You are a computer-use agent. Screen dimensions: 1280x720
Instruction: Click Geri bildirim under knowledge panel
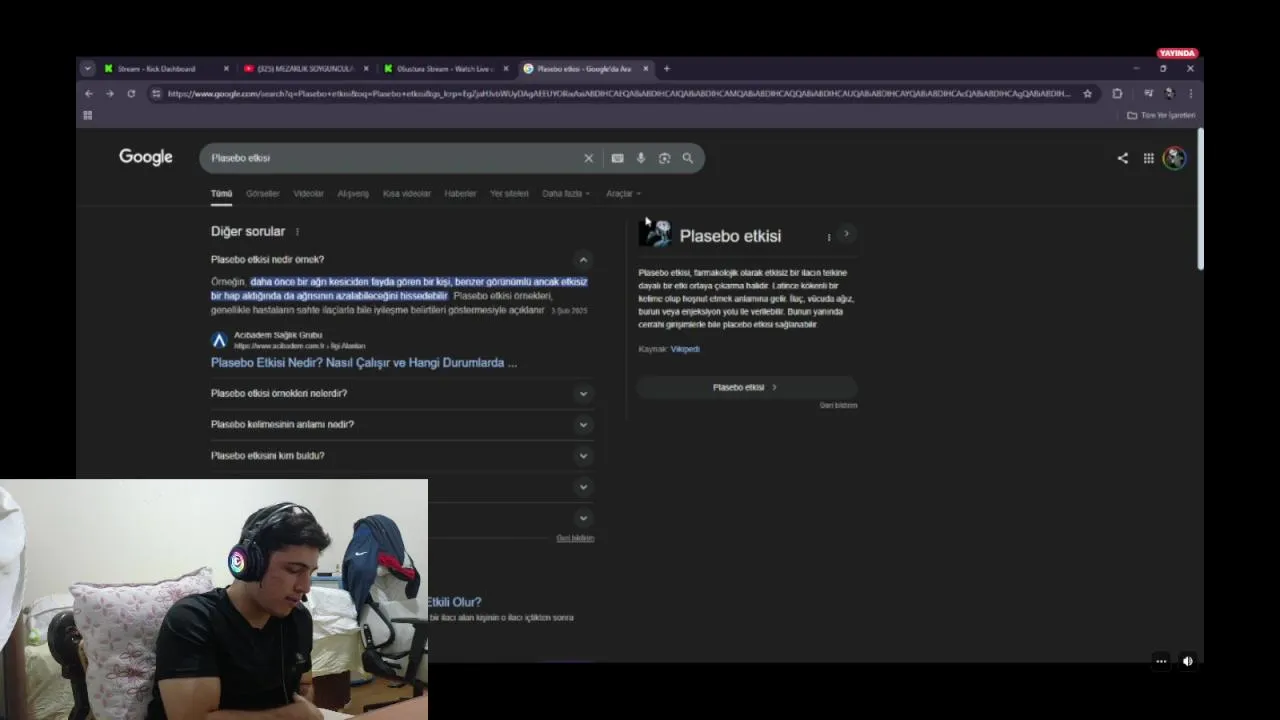(x=838, y=405)
